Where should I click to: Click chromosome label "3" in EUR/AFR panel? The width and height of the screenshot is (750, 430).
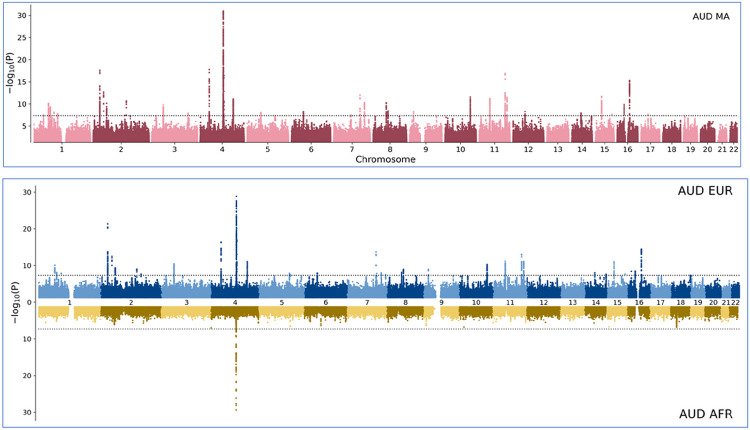point(187,303)
